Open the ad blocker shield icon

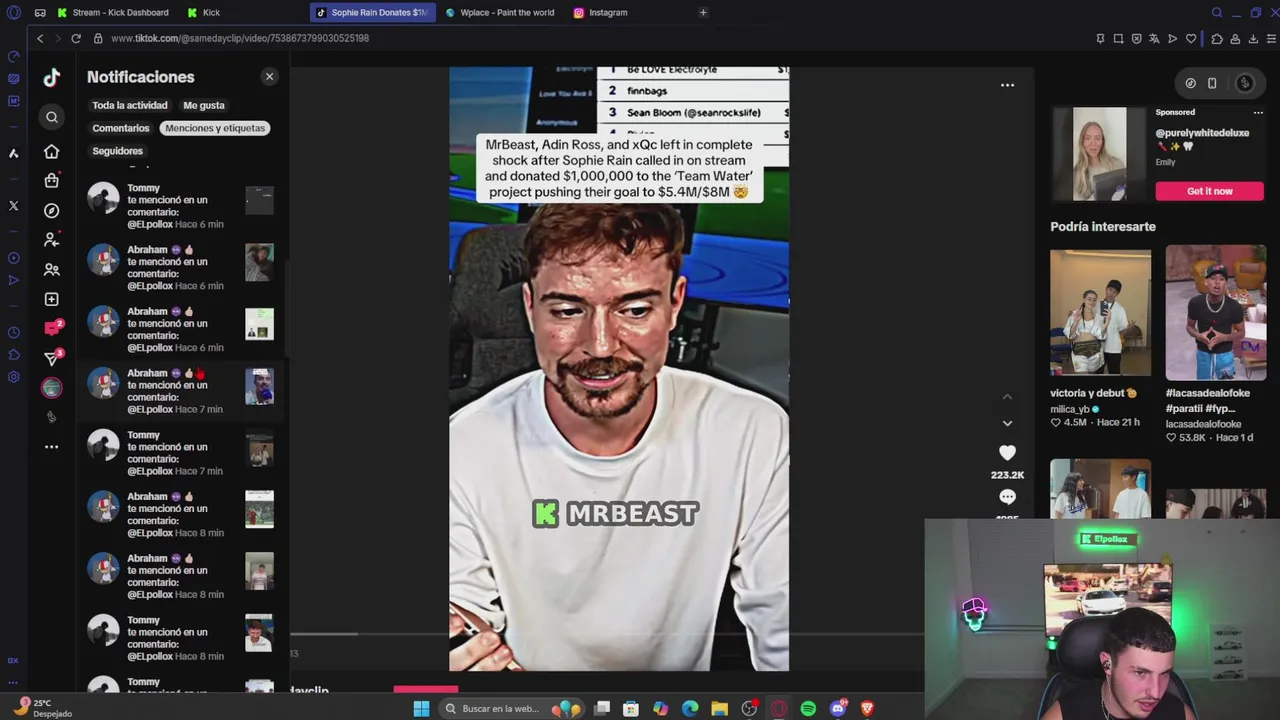point(1136,39)
